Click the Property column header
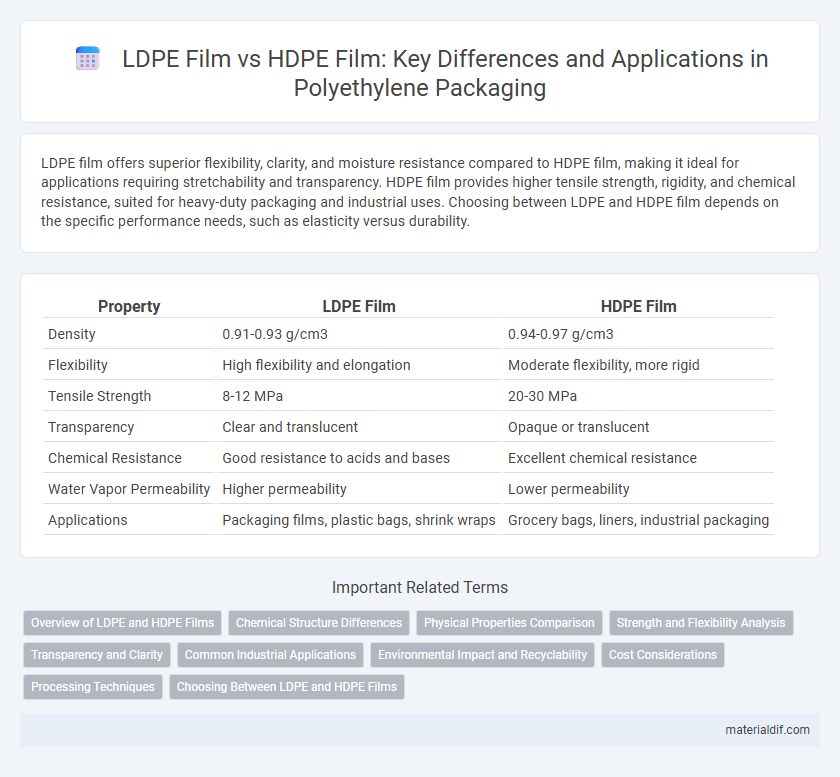840x777 pixels. tap(129, 306)
